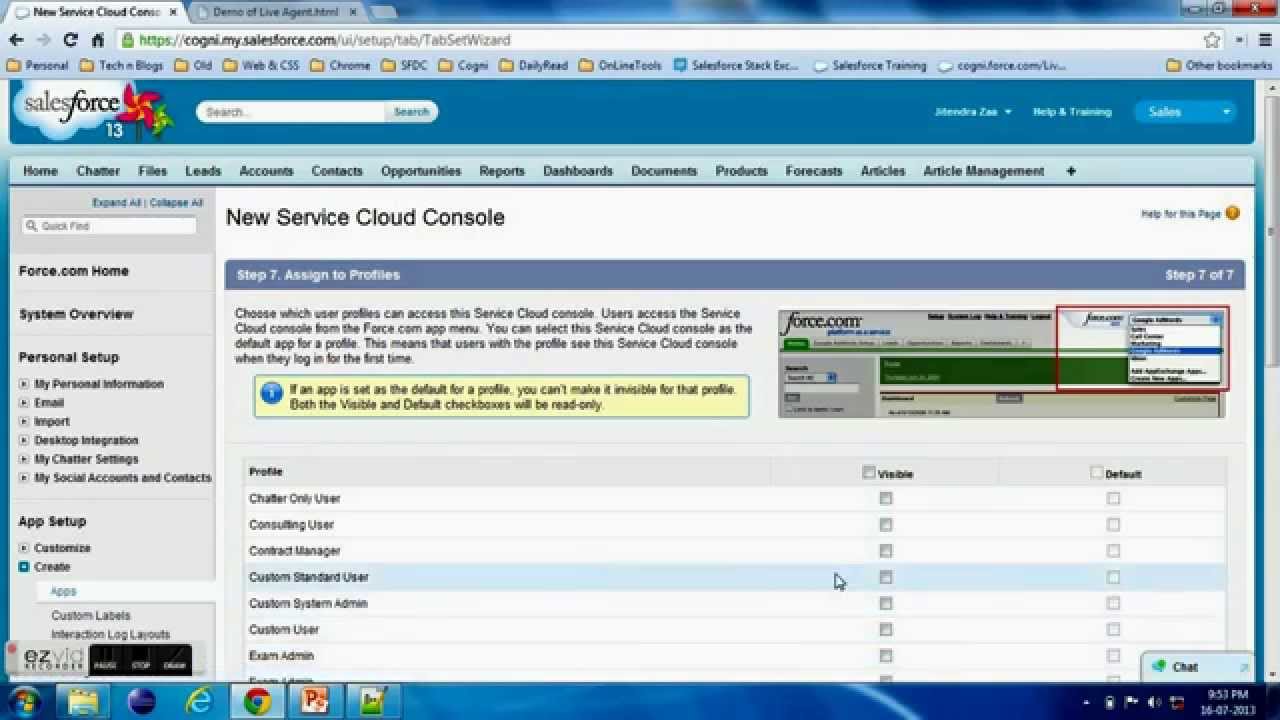
Task: Pop out the Chat widget arrow
Action: point(1244,667)
